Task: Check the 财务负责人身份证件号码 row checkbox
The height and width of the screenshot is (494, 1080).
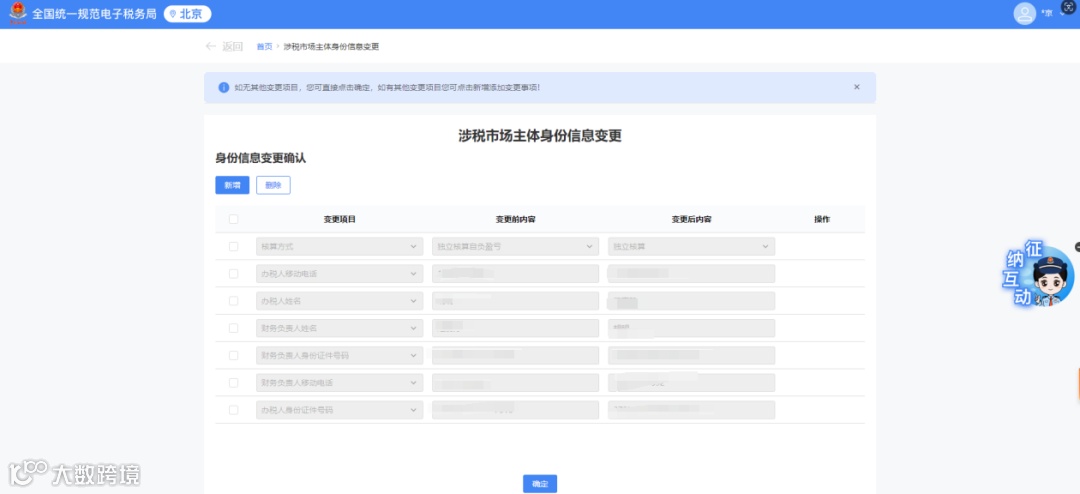Action: 233,356
